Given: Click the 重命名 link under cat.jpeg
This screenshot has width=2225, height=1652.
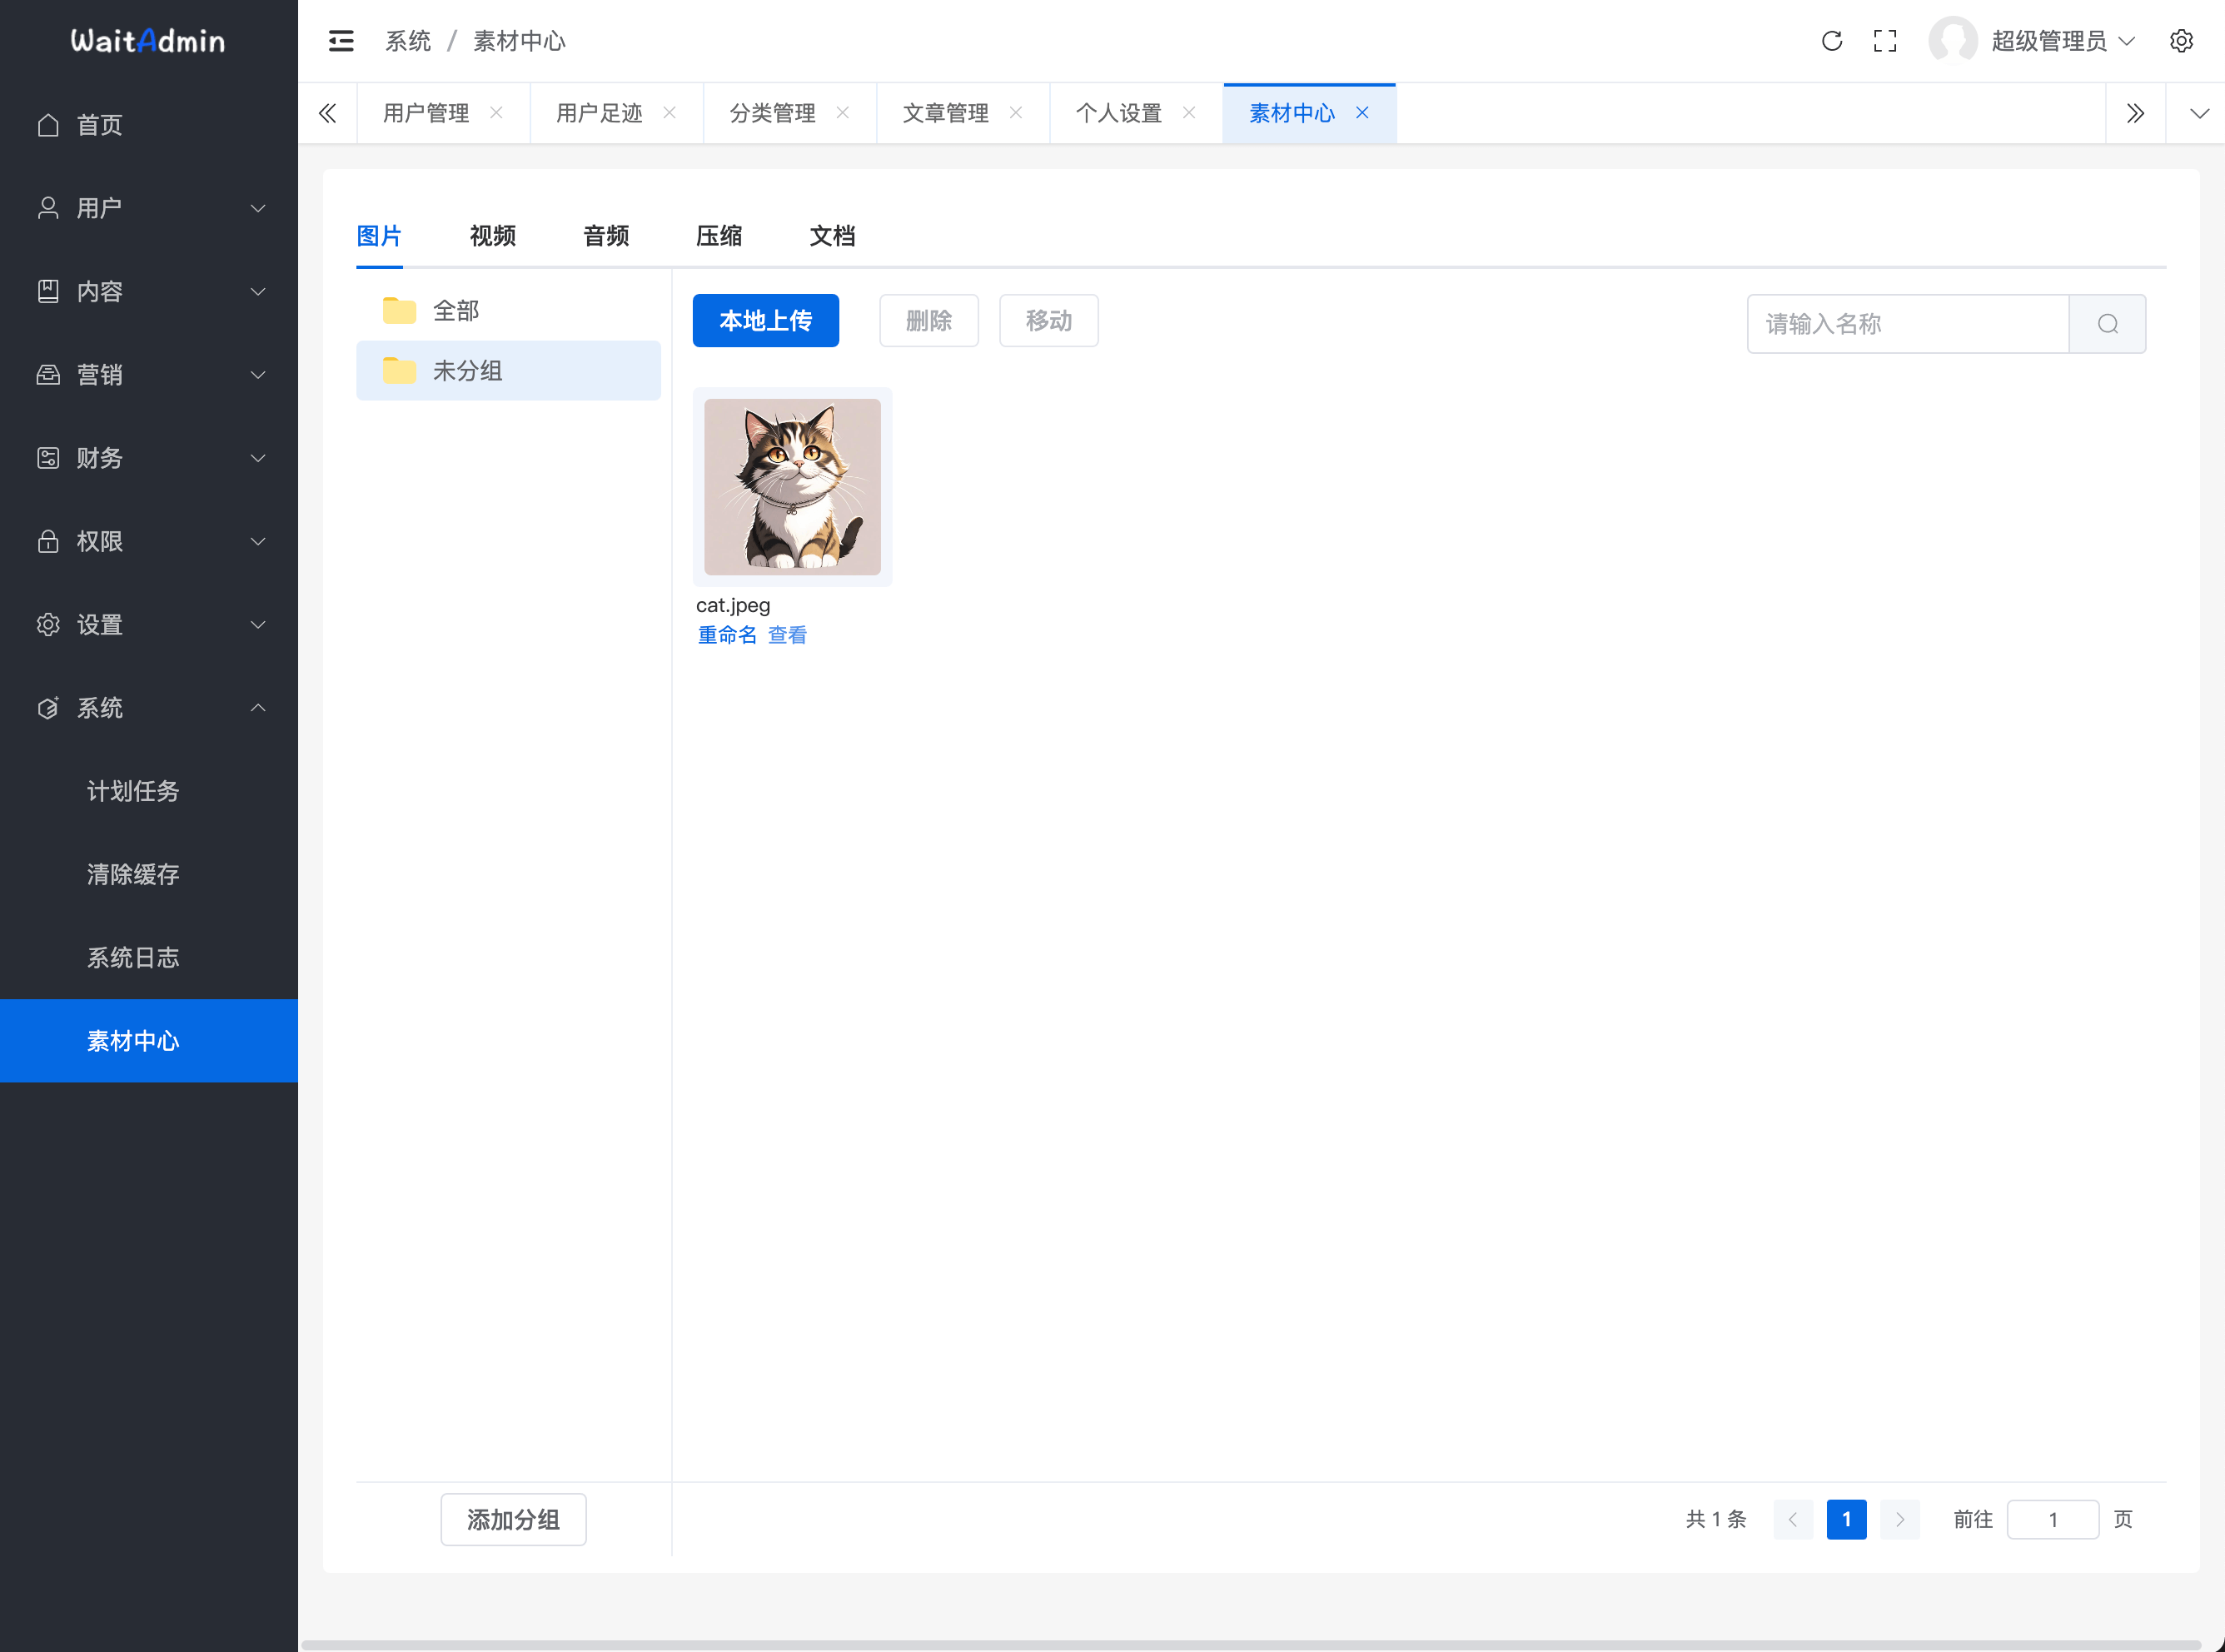Looking at the screenshot, I should (x=727, y=635).
